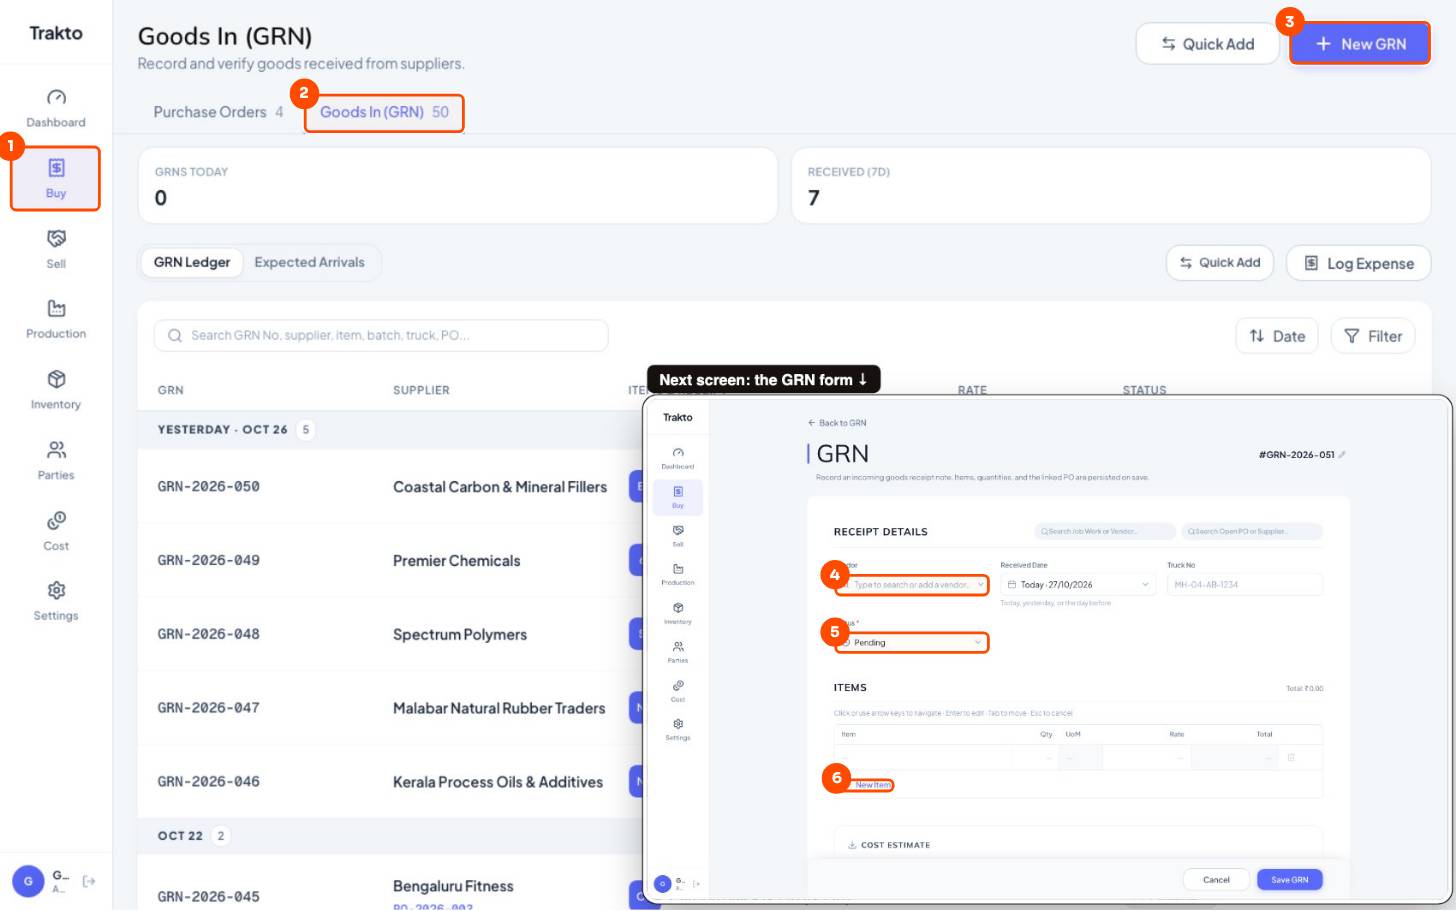1456x911 pixels.
Task: Open the Production factory icon
Action: (x=56, y=319)
